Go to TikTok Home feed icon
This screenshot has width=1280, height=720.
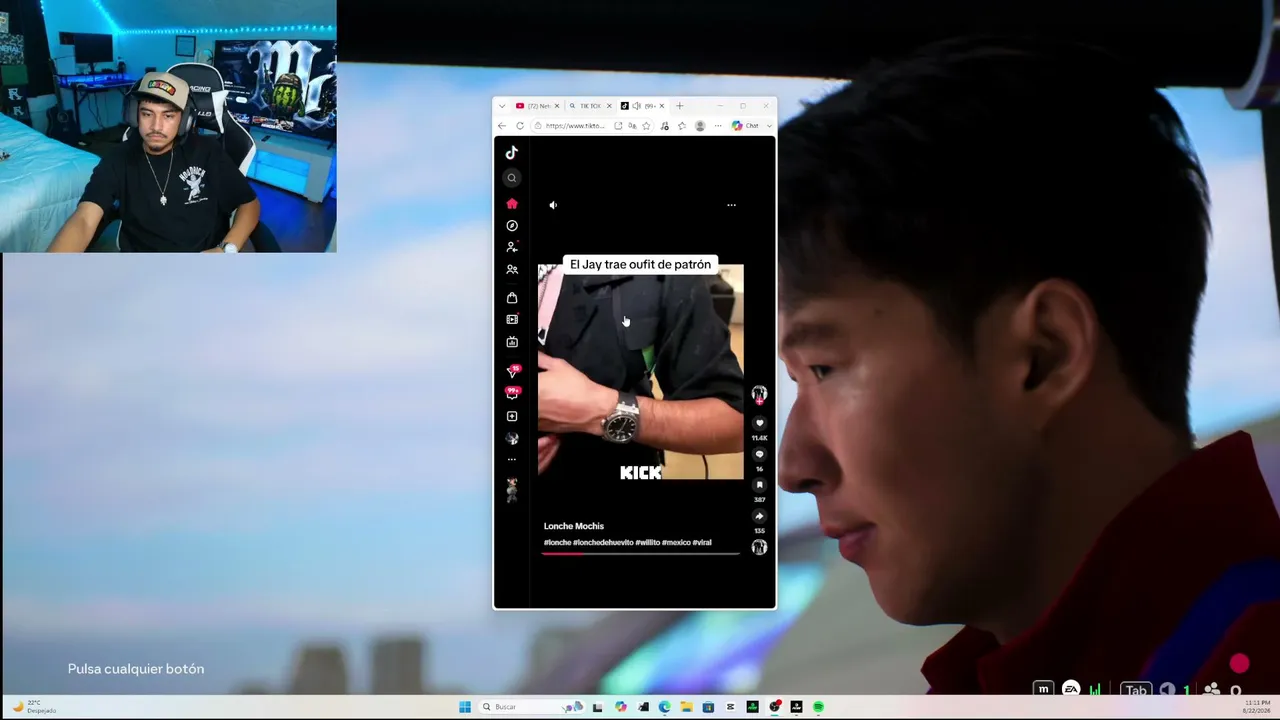512,204
